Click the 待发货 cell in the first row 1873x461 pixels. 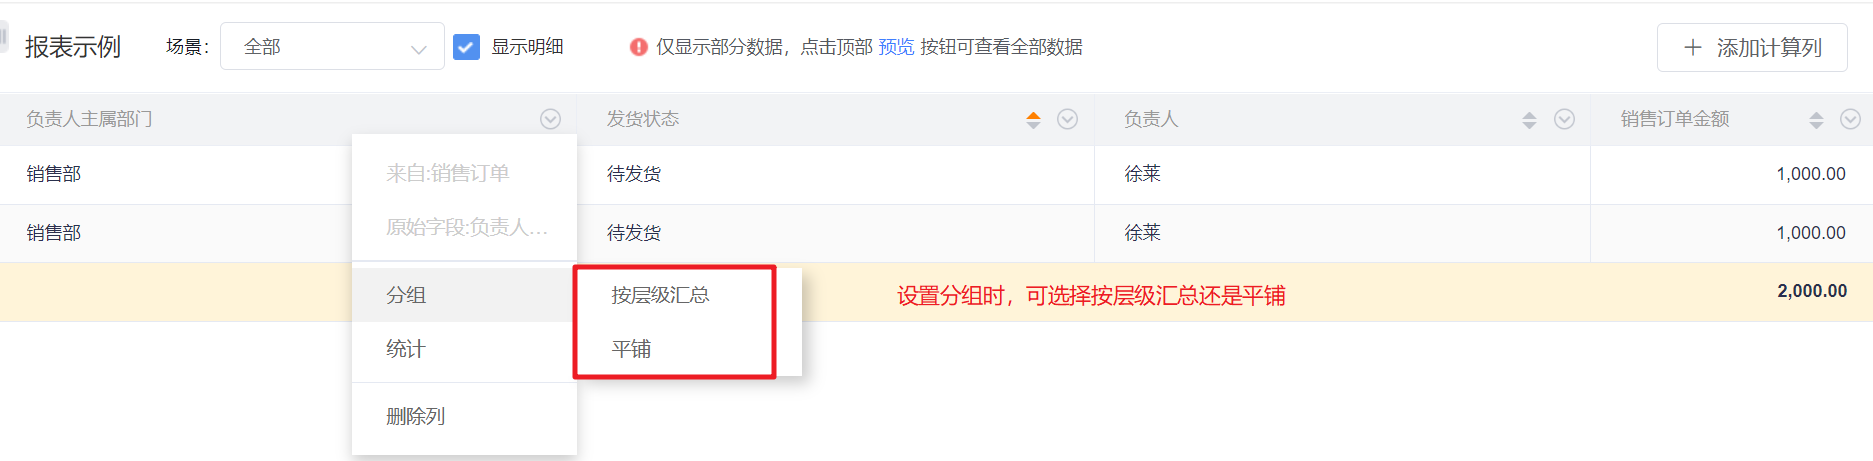pyautogui.click(x=634, y=174)
